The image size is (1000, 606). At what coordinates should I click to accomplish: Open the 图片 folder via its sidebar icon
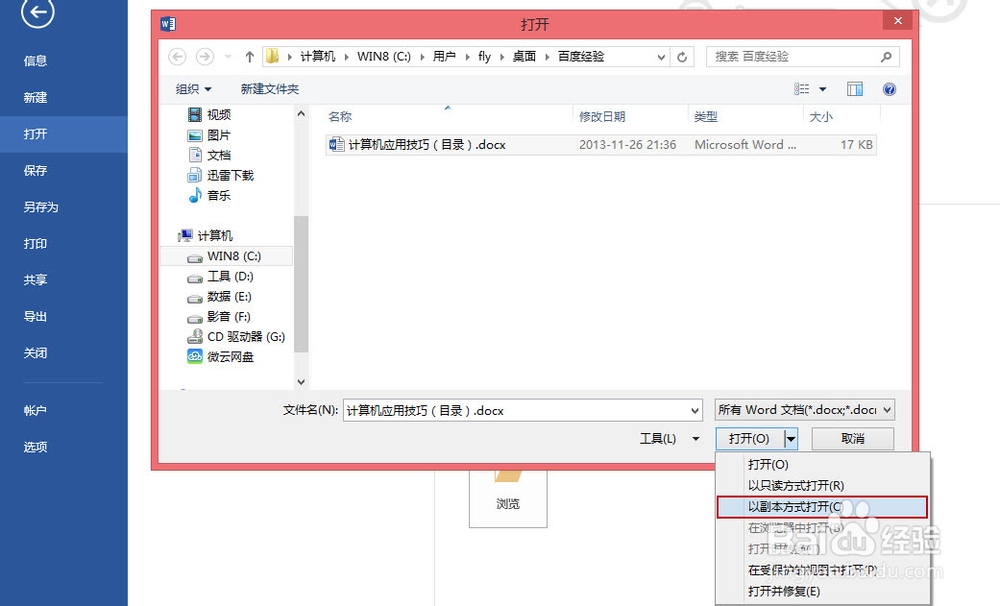coord(196,134)
